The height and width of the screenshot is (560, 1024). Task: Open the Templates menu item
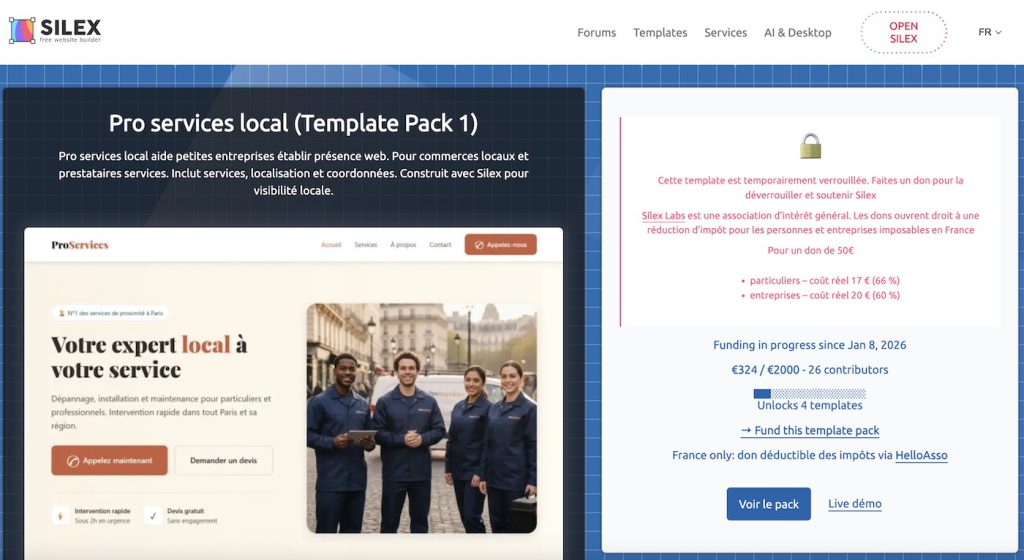coord(660,33)
